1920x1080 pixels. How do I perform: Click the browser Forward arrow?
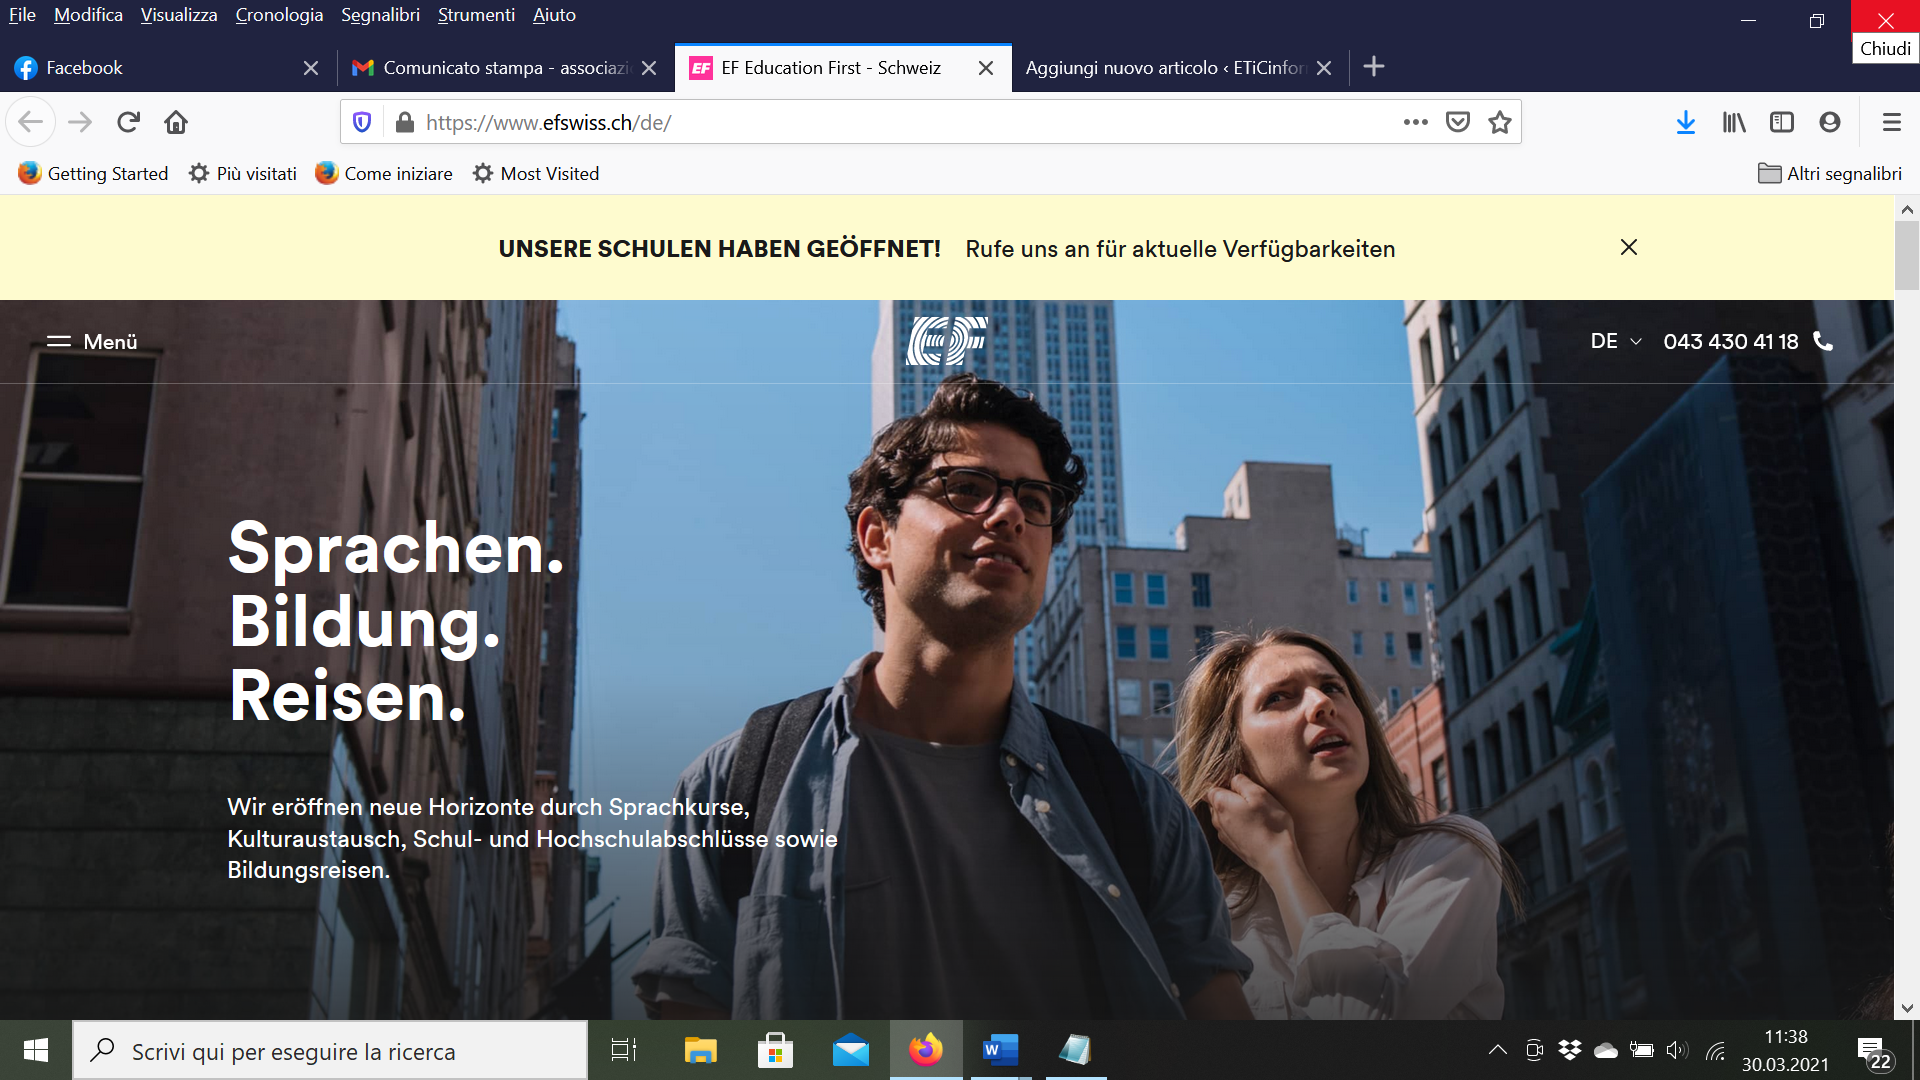(x=80, y=122)
